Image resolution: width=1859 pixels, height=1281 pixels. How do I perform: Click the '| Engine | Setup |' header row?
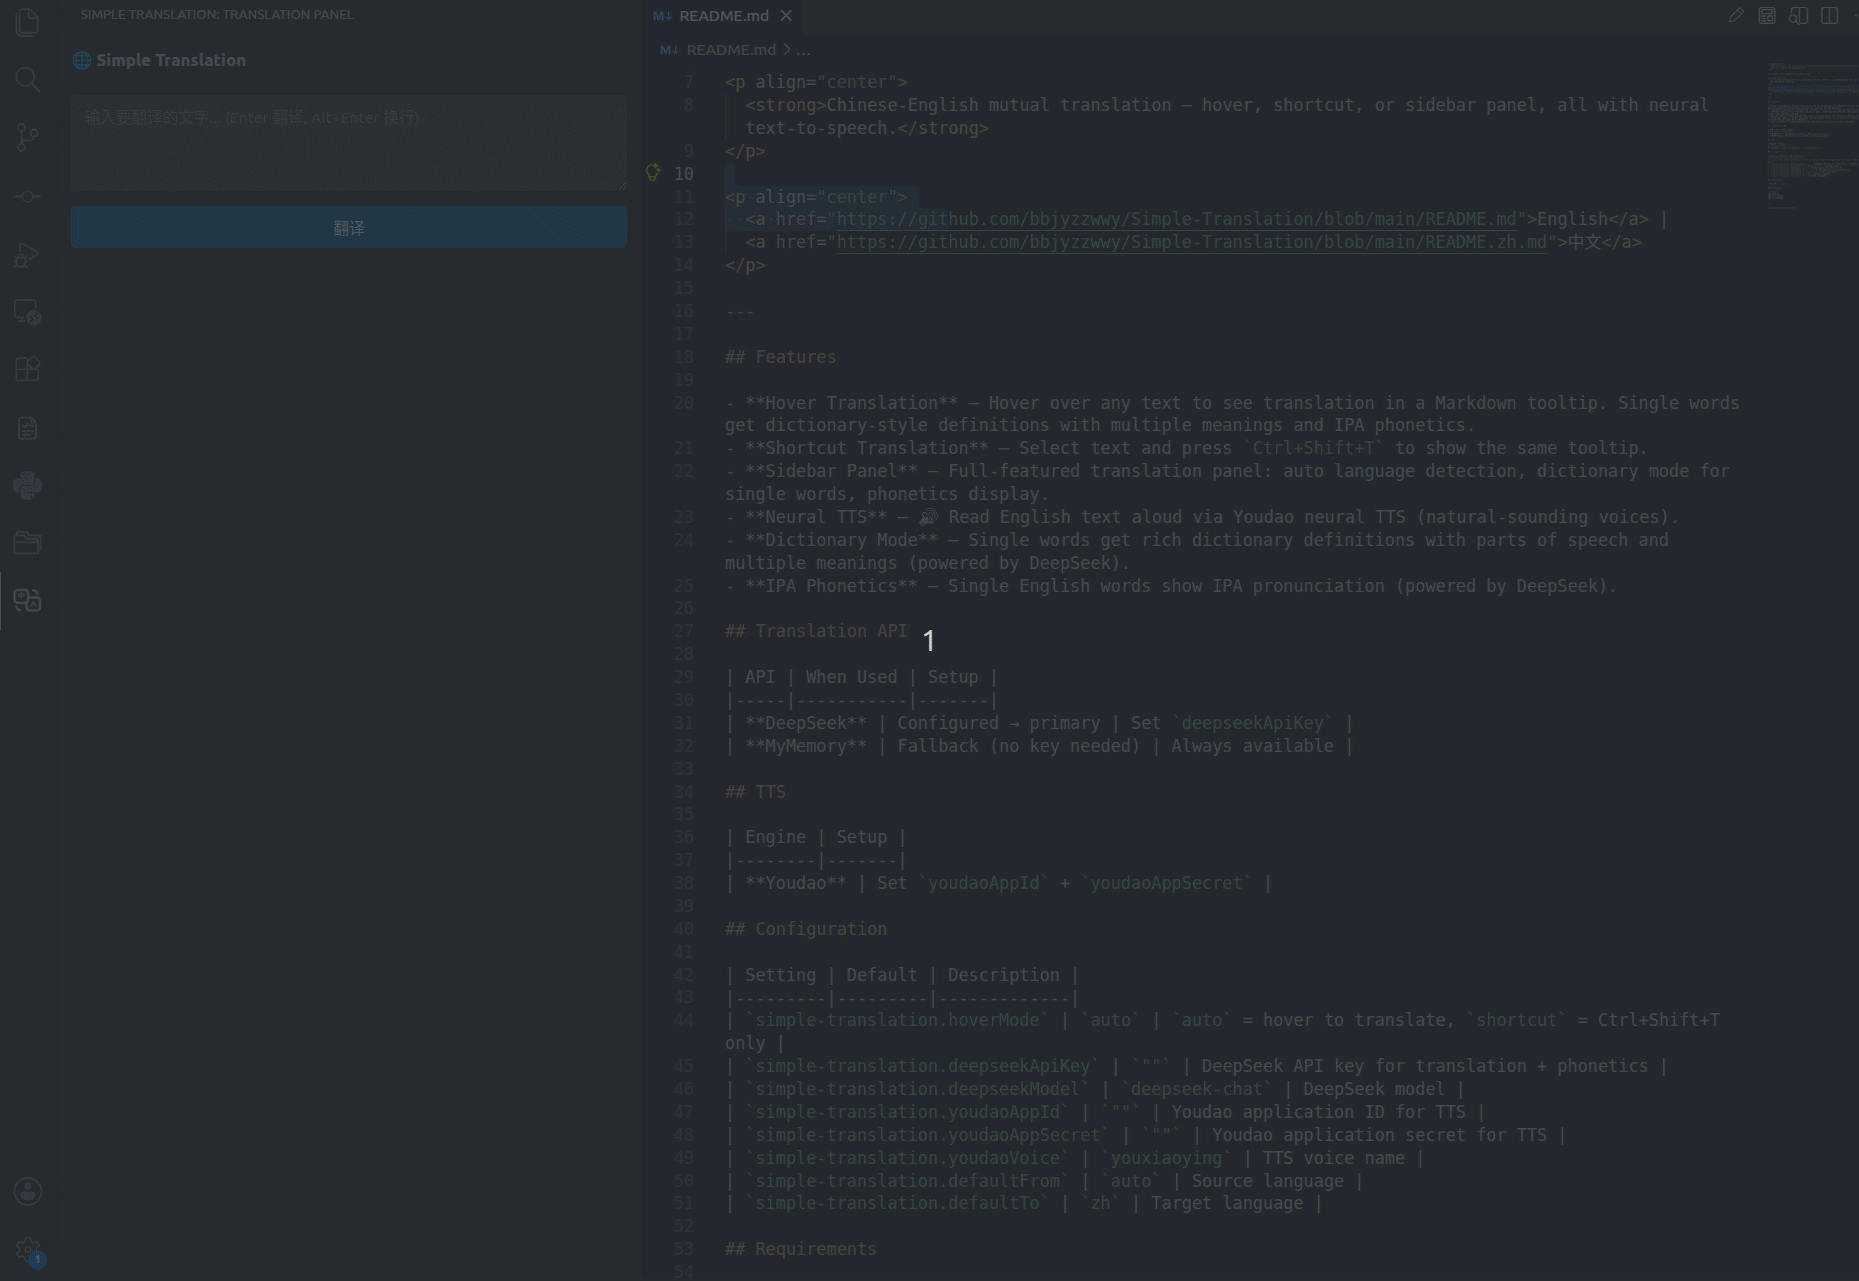pyautogui.click(x=815, y=837)
